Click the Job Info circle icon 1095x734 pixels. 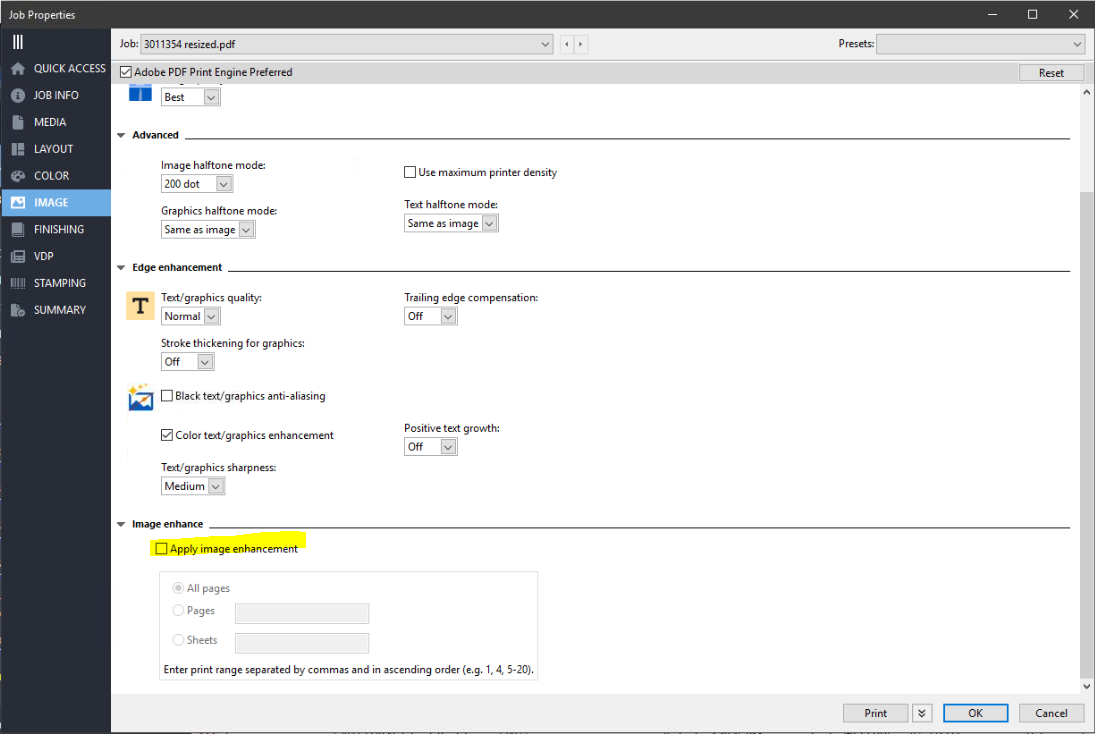[x=18, y=95]
